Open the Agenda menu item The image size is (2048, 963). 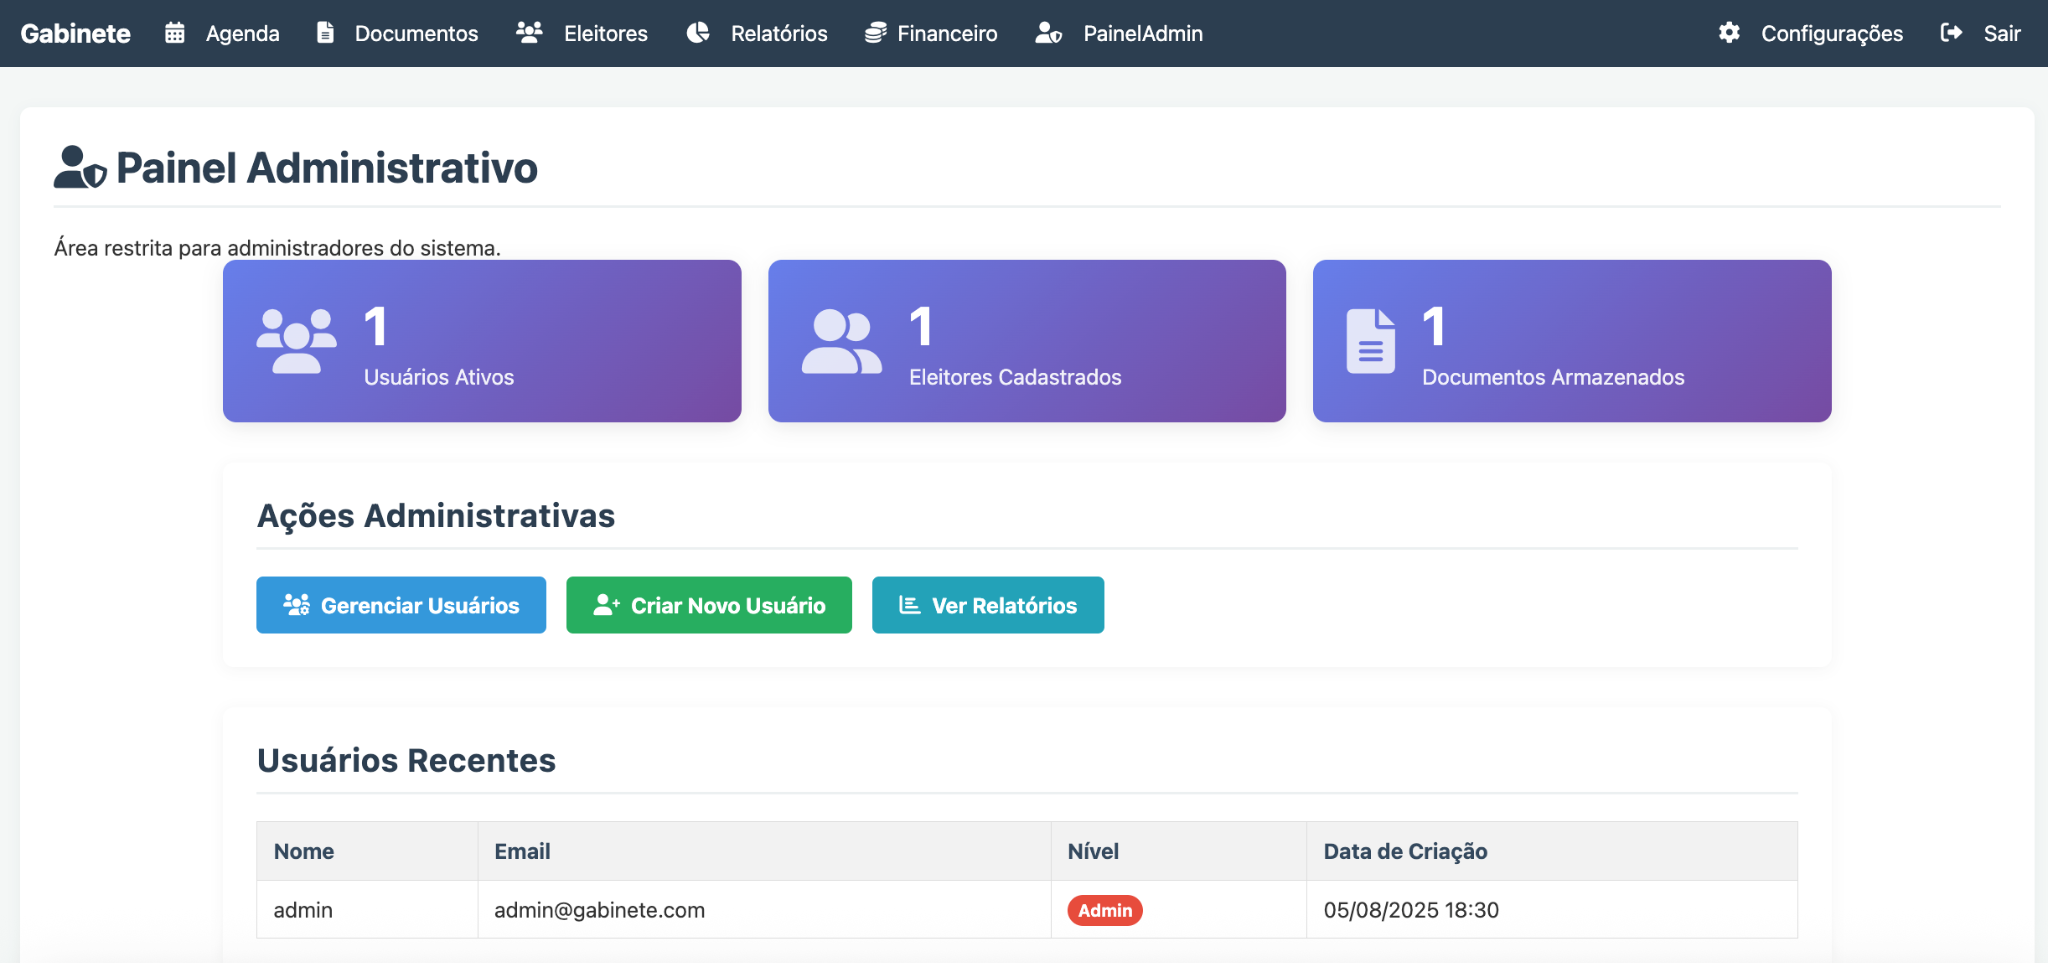(x=242, y=34)
